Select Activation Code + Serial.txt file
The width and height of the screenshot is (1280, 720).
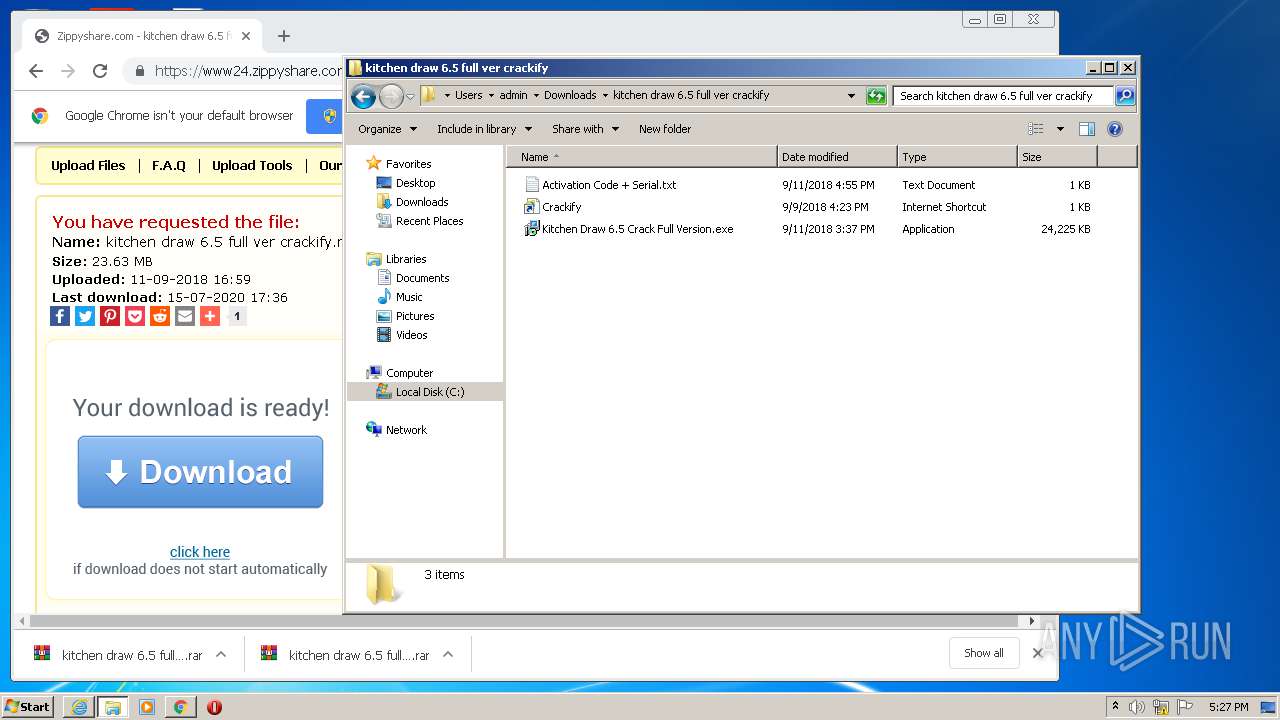tap(609, 185)
